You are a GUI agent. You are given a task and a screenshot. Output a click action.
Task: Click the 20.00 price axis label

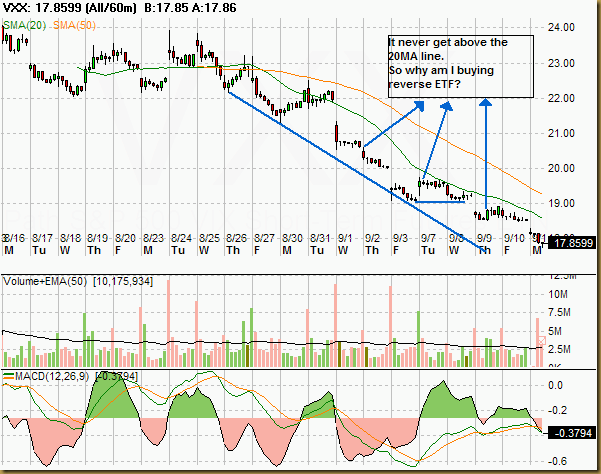[x=562, y=168]
